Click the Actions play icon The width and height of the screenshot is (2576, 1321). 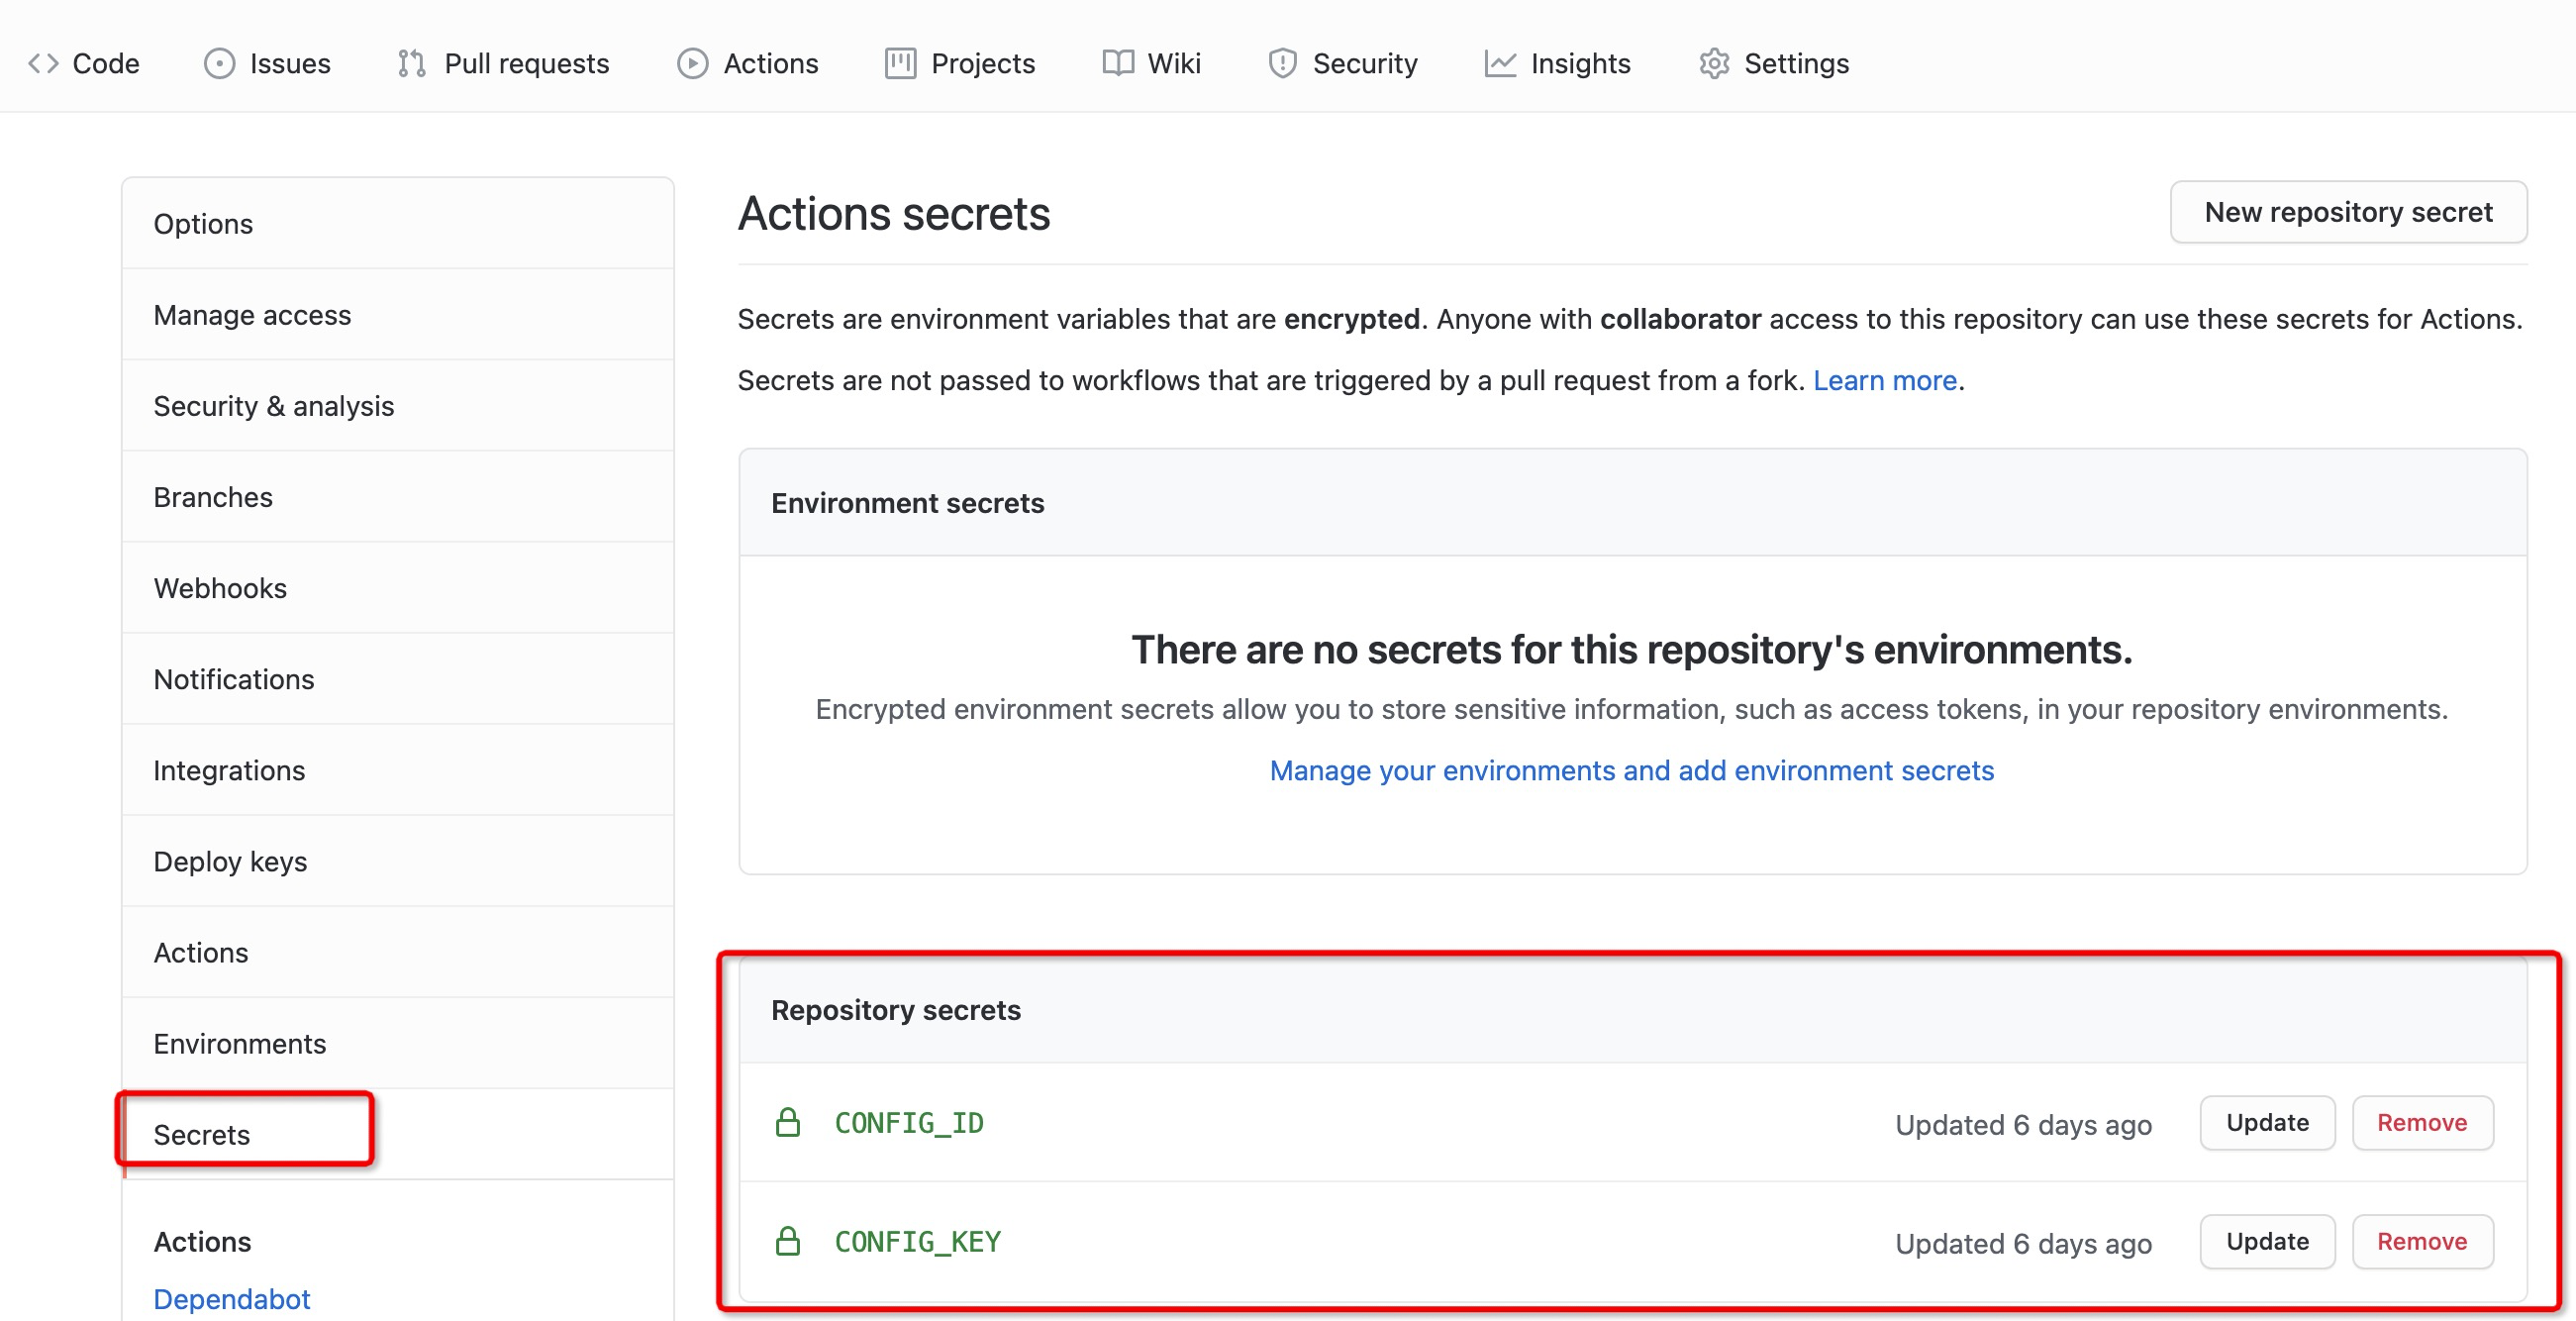[692, 63]
